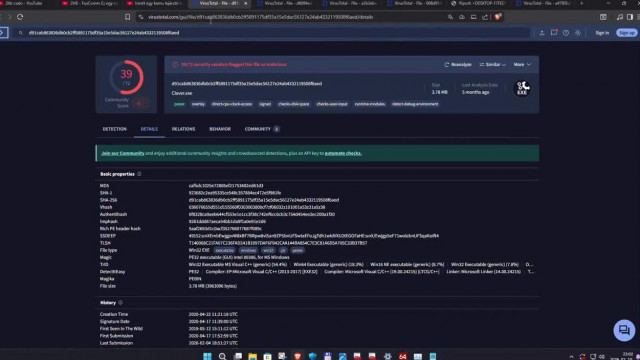Click the info icon next to History
Image resolution: width=640 pixels, height=360 pixels.
120,303
